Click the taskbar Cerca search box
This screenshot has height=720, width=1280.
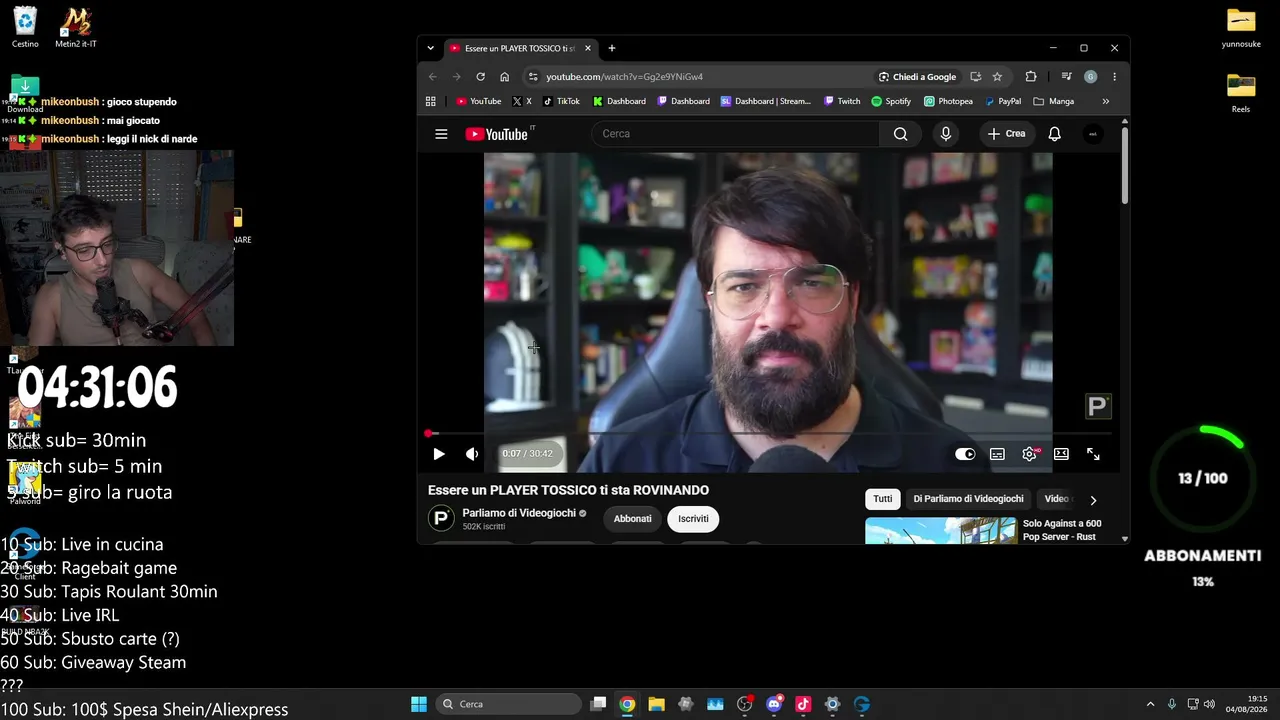pyautogui.click(x=510, y=704)
